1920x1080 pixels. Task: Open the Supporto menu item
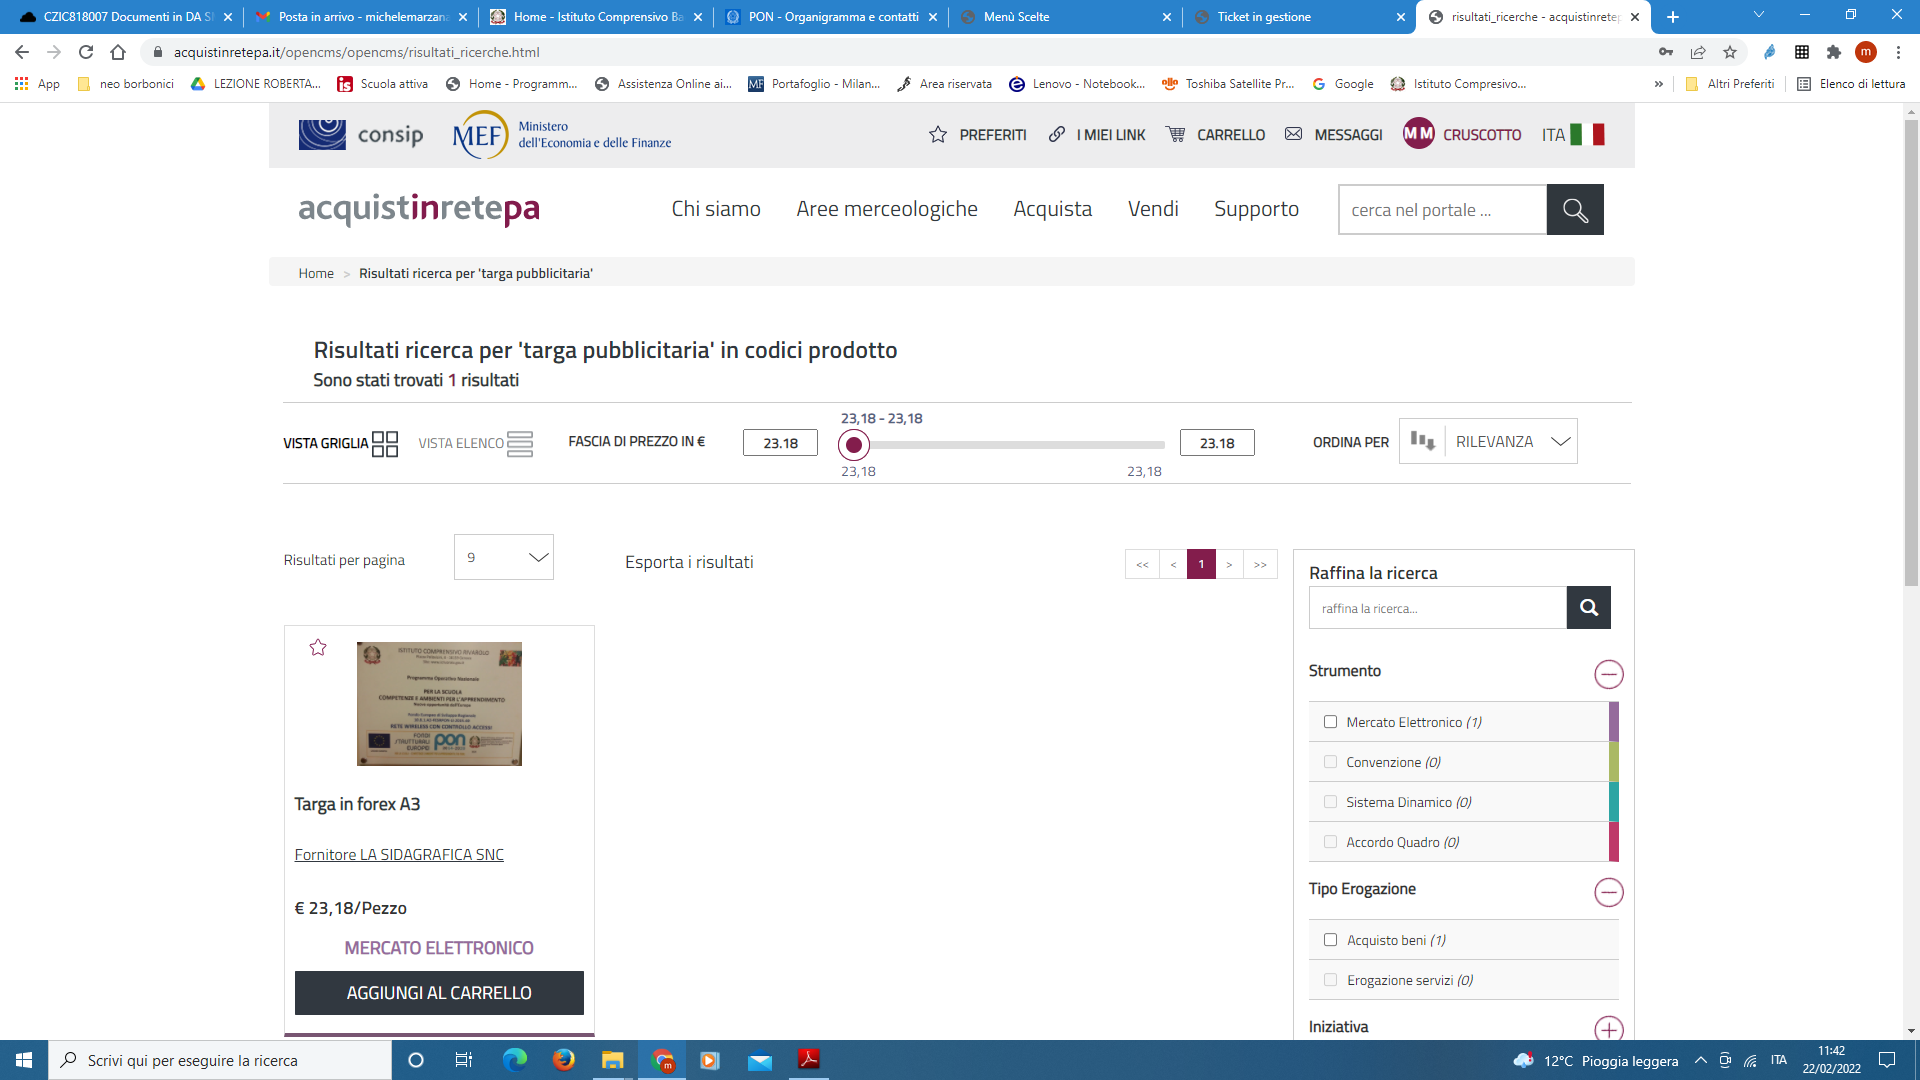(1256, 209)
